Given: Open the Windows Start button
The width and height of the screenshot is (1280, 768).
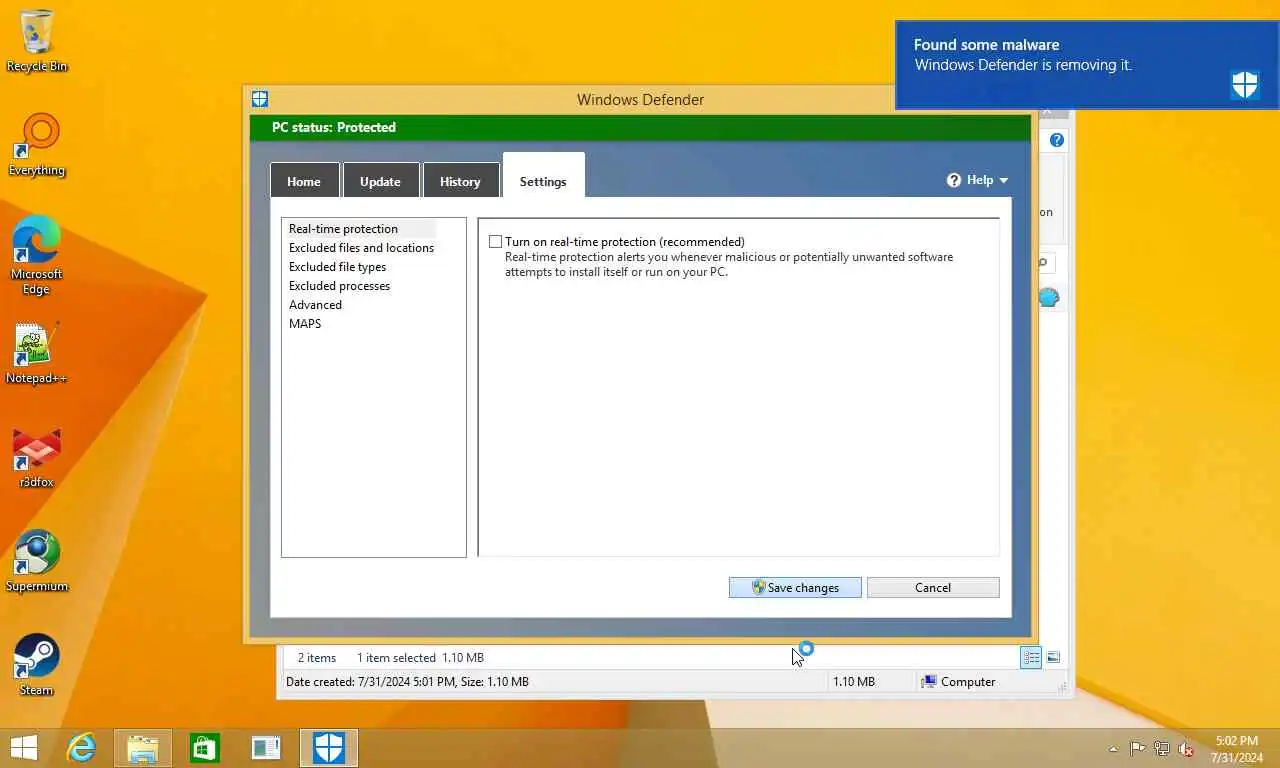Looking at the screenshot, I should coord(24,747).
